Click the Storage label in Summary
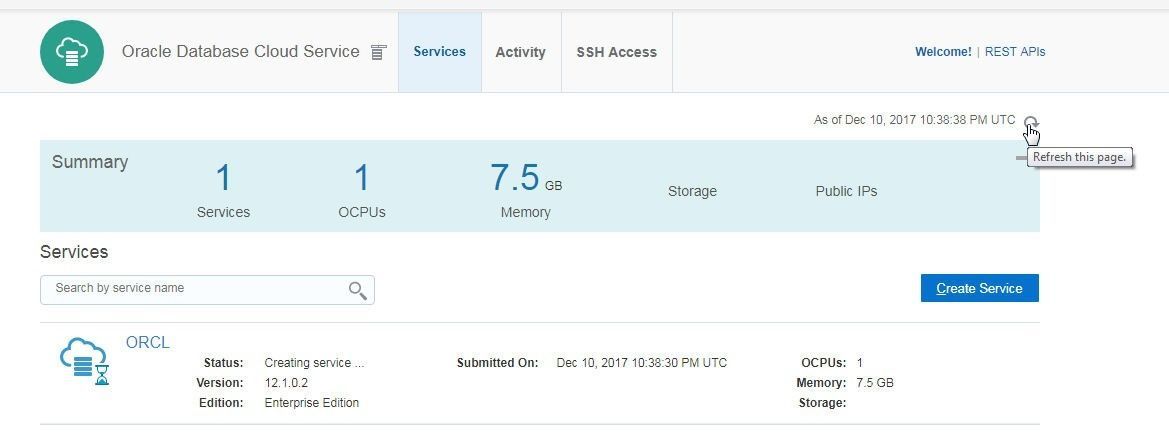Screen dimensions: 1169x436 (692, 192)
